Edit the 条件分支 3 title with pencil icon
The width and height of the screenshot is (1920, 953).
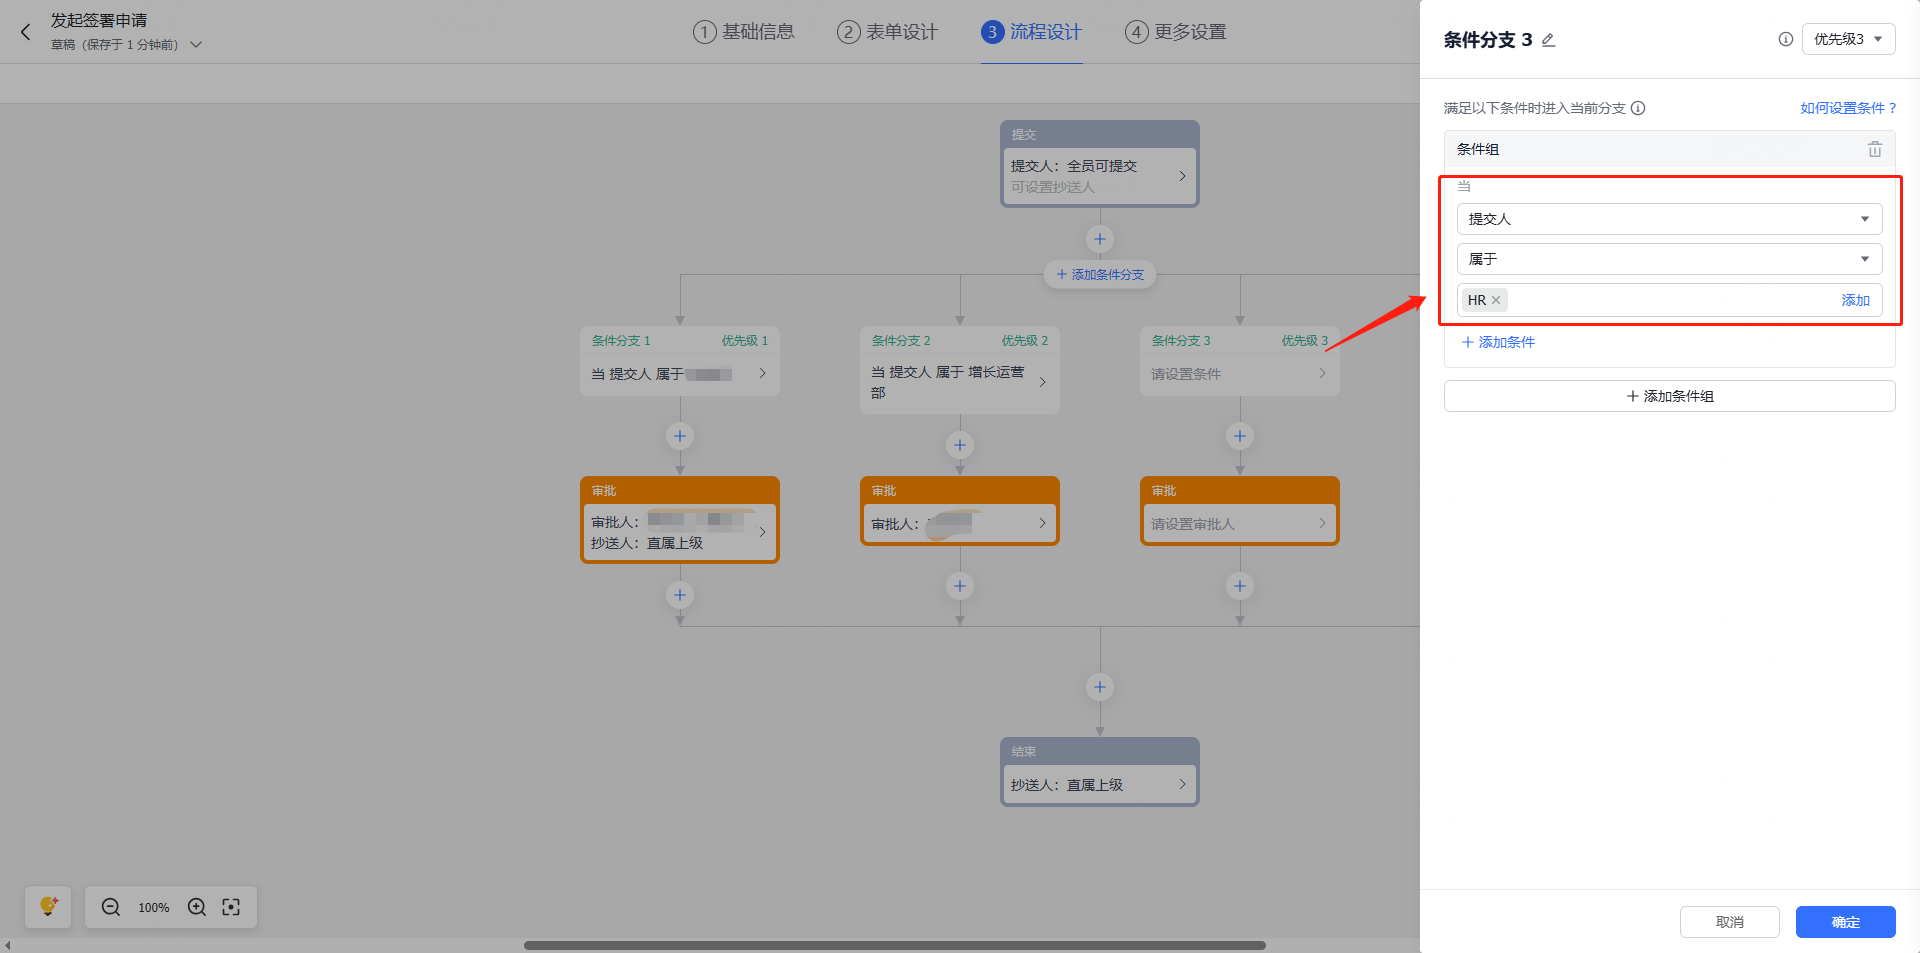pyautogui.click(x=1548, y=40)
